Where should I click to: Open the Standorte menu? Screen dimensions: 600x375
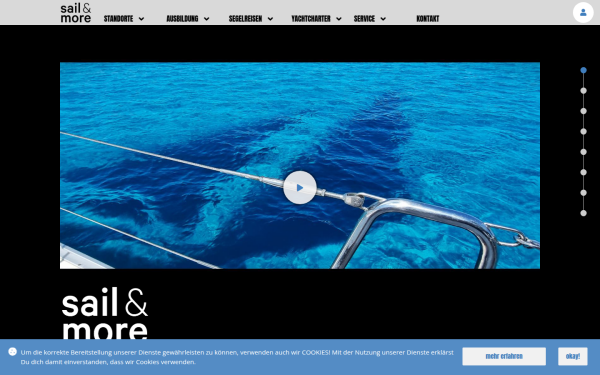[x=118, y=18]
